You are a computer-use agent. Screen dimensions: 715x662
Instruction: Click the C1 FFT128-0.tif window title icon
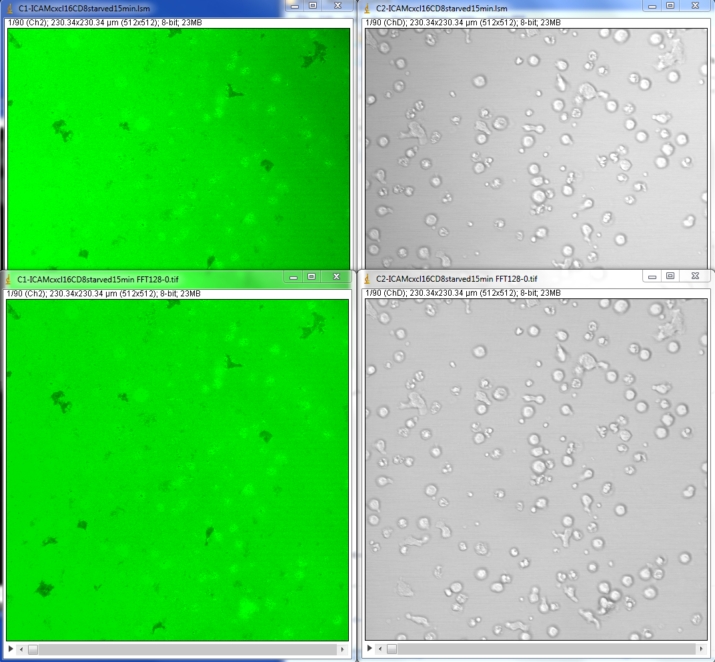click(9, 277)
